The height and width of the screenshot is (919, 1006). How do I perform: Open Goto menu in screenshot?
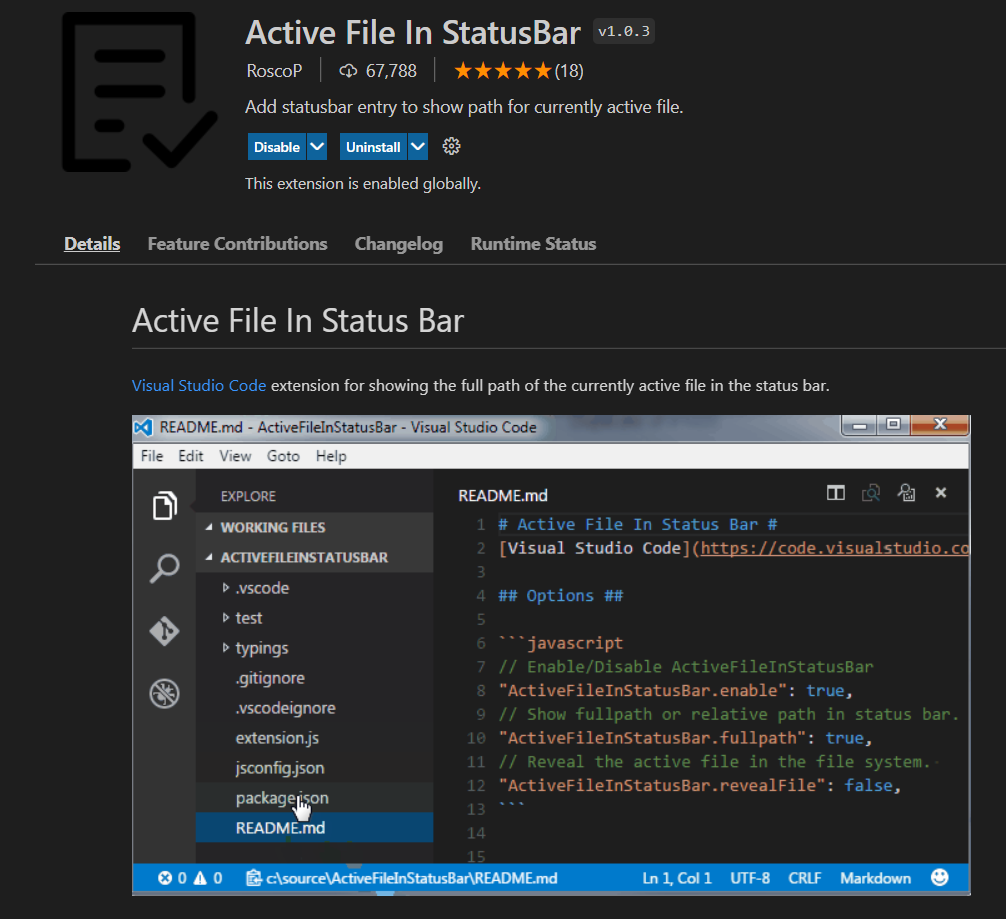click(283, 456)
